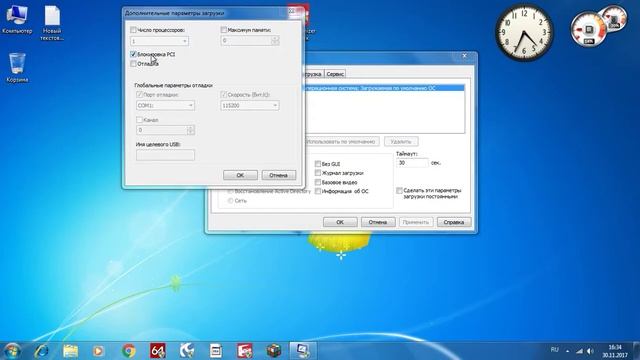
Task: Click the Таймаут seconds input field
Action: 412,162
